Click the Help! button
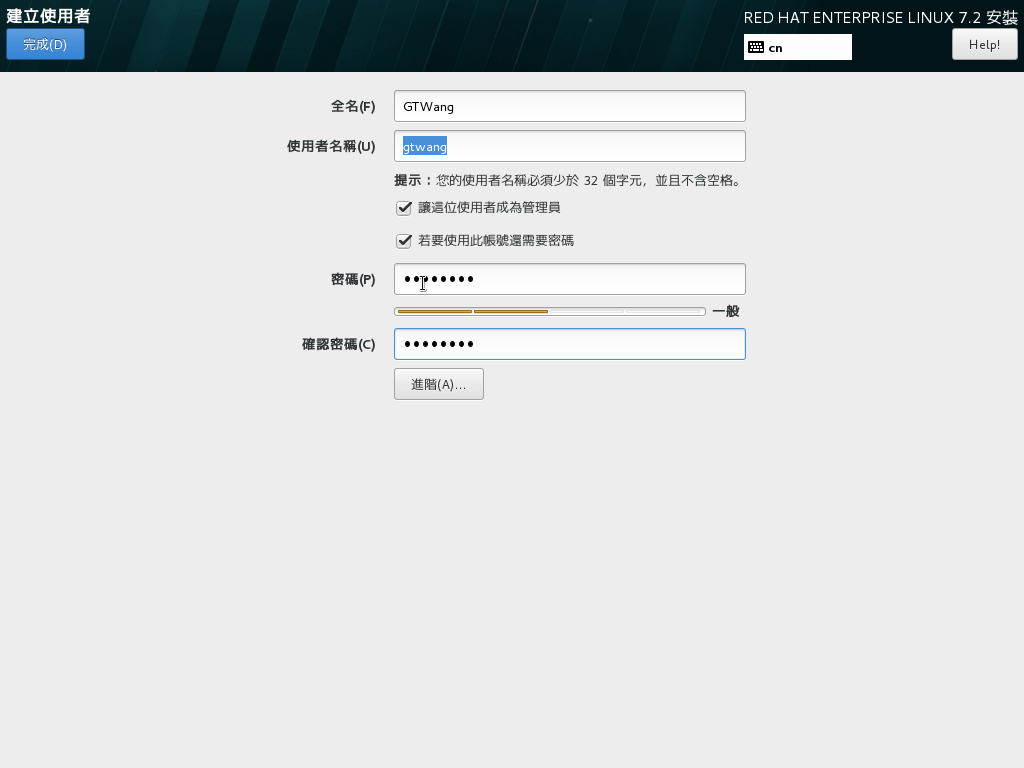This screenshot has width=1024, height=768. tap(984, 43)
